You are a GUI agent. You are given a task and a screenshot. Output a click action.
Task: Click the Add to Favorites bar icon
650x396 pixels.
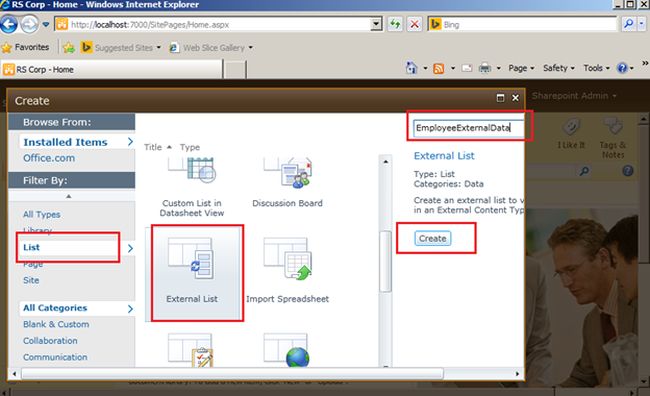[69, 48]
